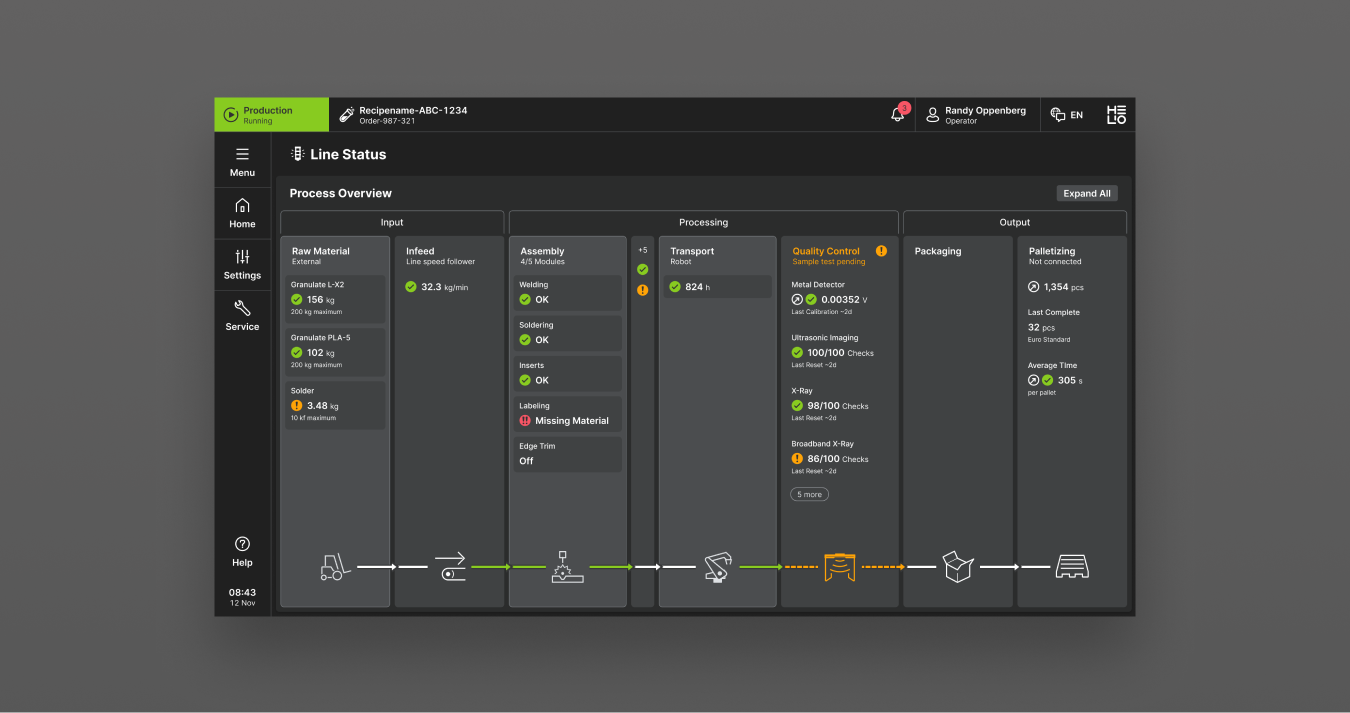Image resolution: width=1350 pixels, height=713 pixels.
Task: Open the EN language selector
Action: click(x=1067, y=115)
